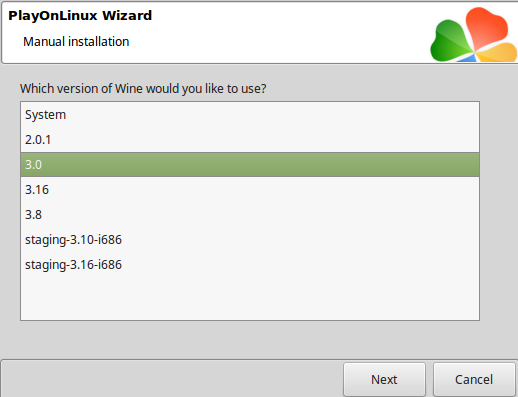Cancel the installation wizard

tap(474, 379)
